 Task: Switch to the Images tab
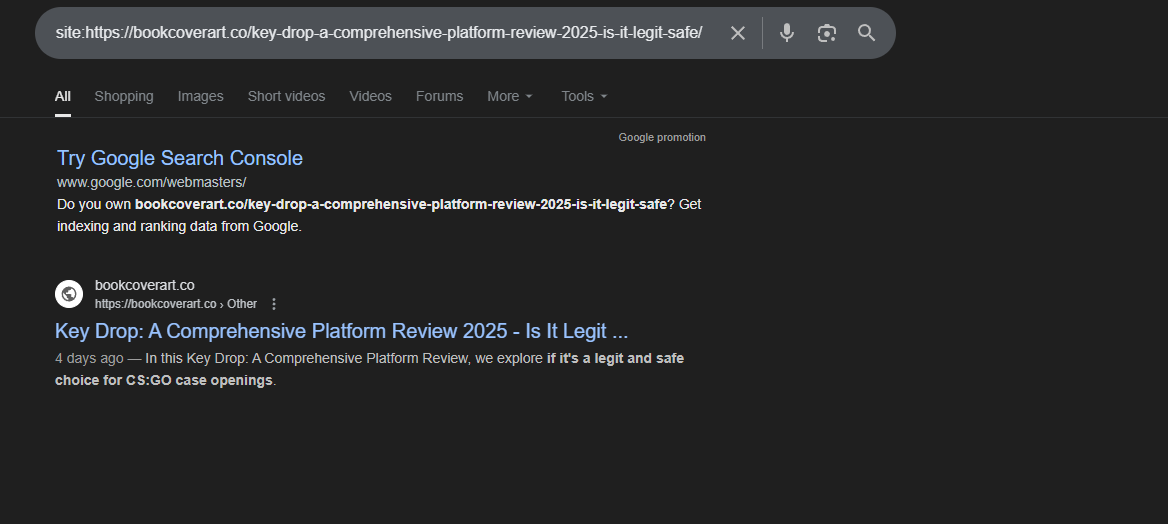200,96
